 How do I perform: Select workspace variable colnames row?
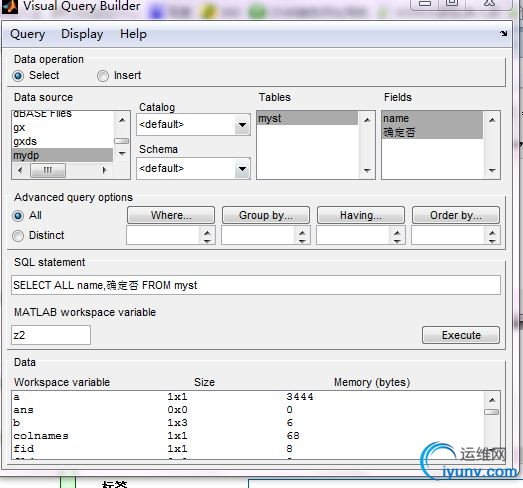pyautogui.click(x=247, y=436)
